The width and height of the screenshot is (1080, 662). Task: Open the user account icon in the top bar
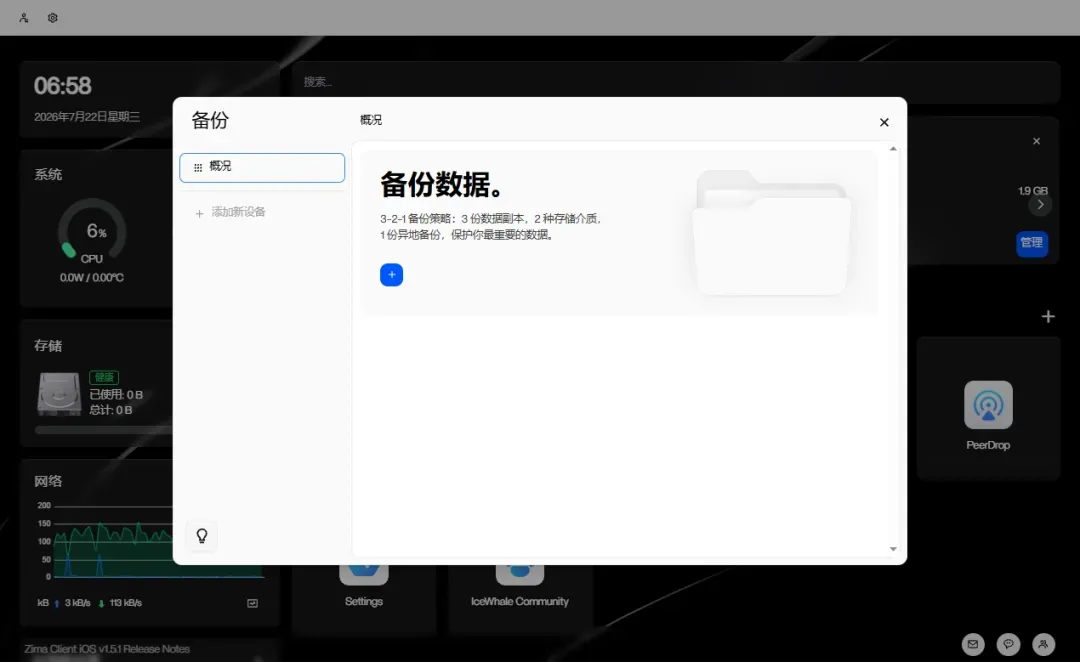tap(23, 18)
